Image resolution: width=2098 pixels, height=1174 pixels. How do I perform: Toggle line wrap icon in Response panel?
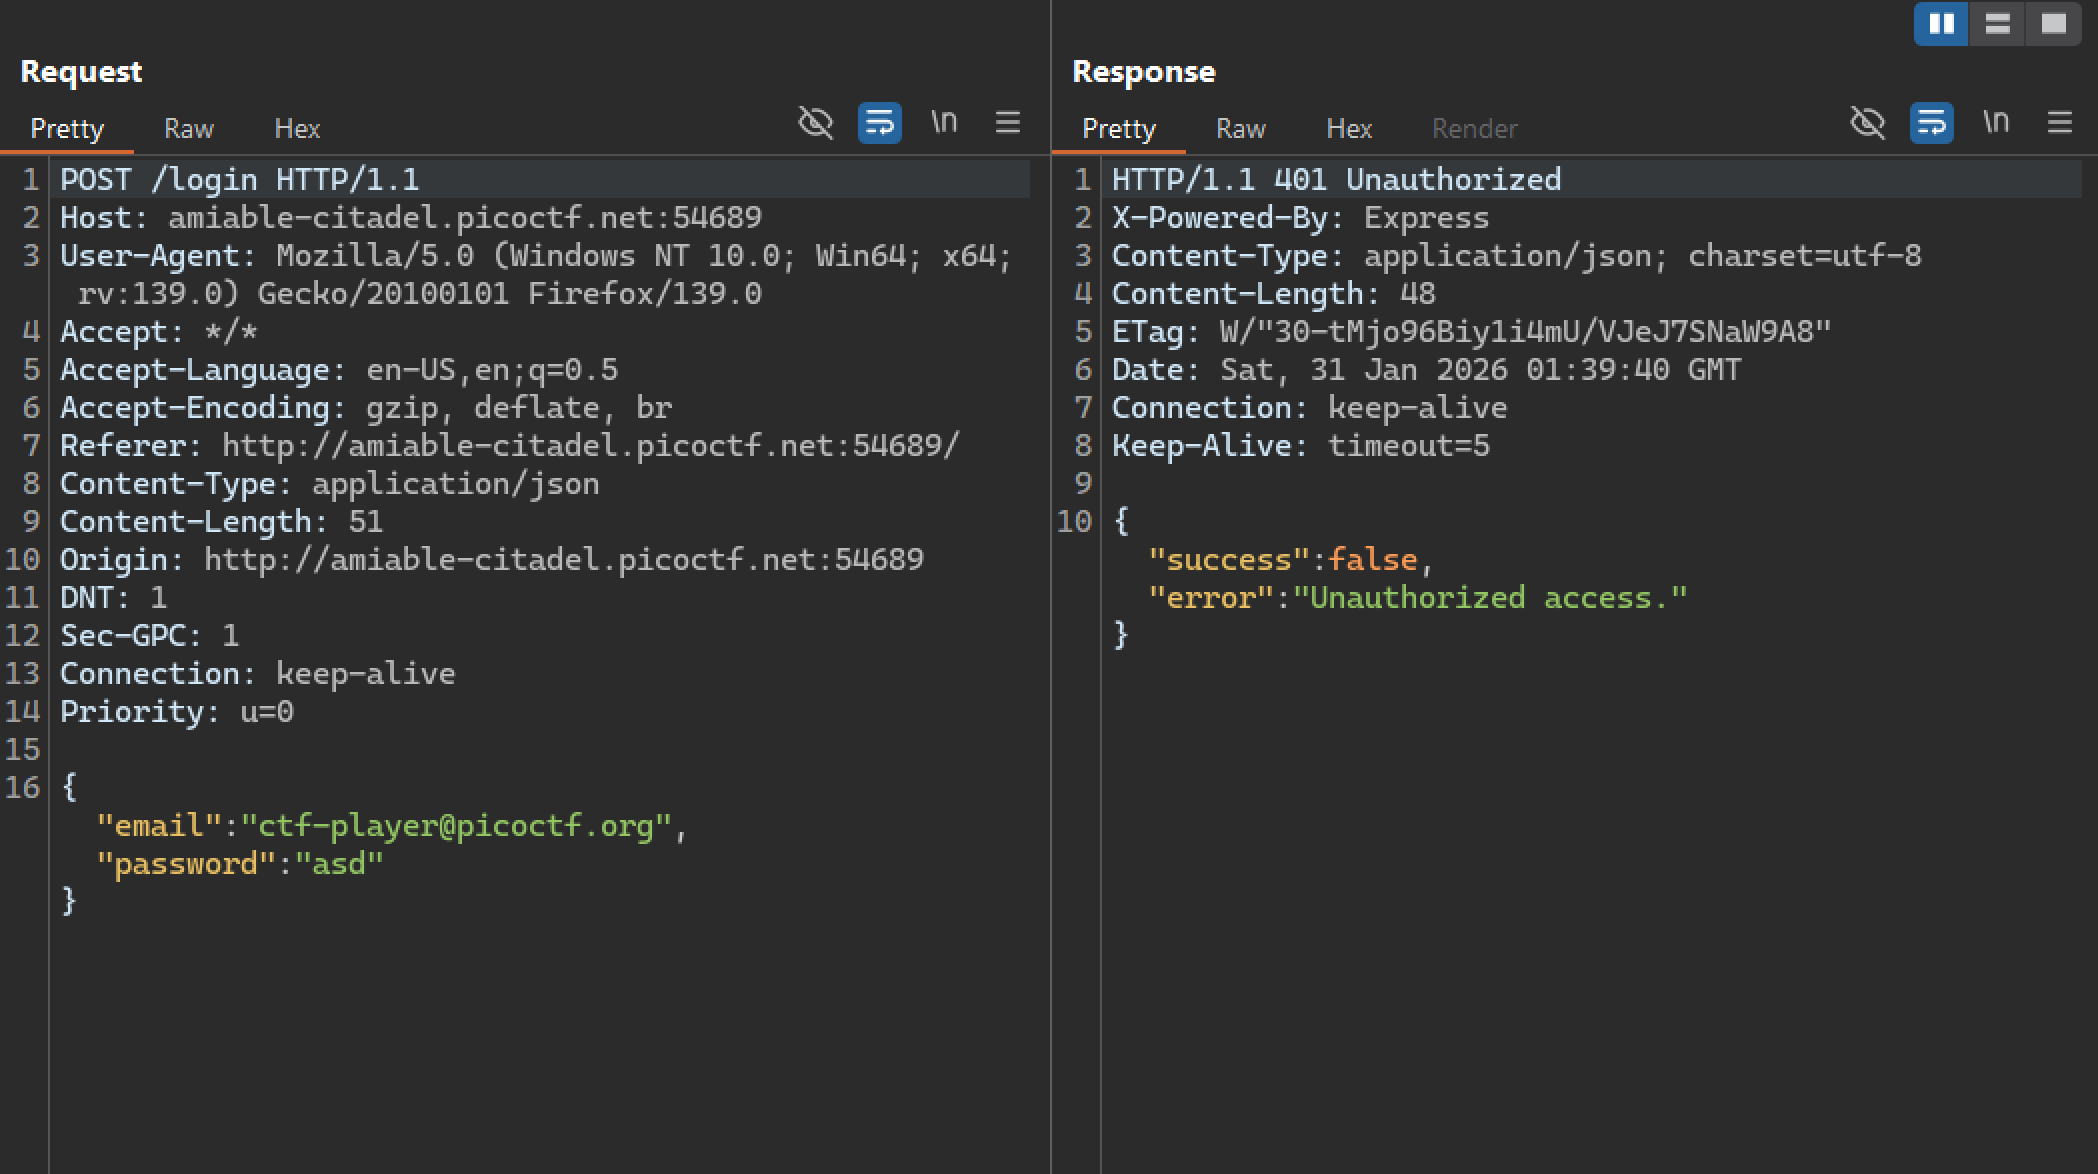coord(1931,123)
